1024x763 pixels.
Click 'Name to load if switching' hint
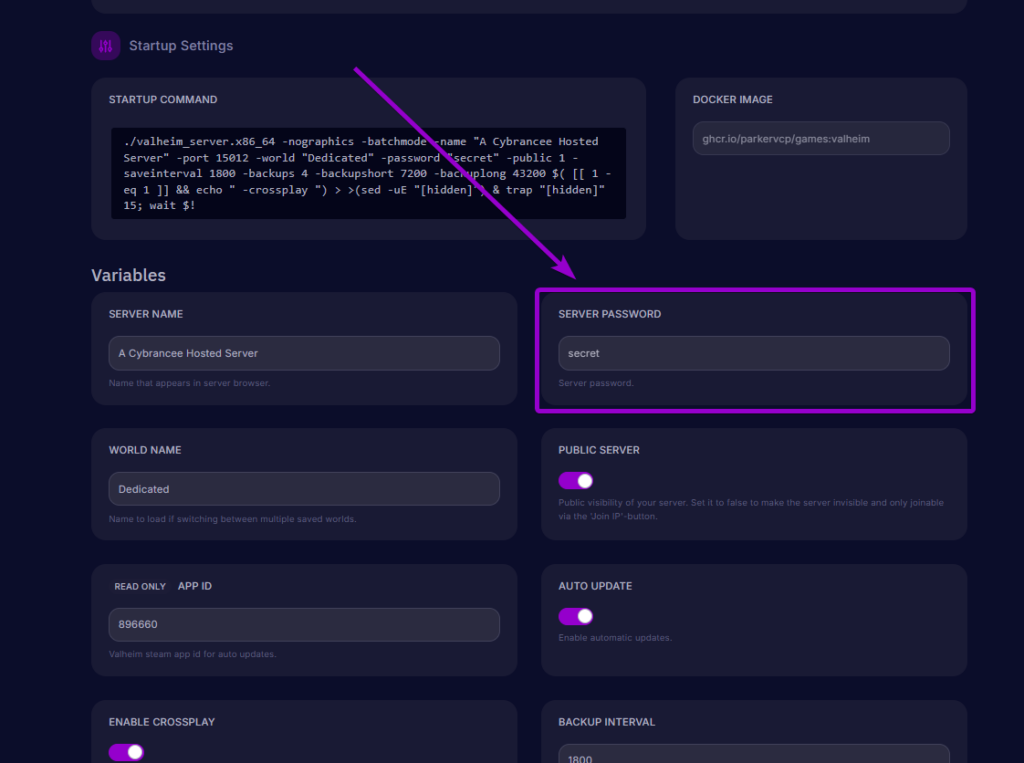pyautogui.click(x=232, y=519)
